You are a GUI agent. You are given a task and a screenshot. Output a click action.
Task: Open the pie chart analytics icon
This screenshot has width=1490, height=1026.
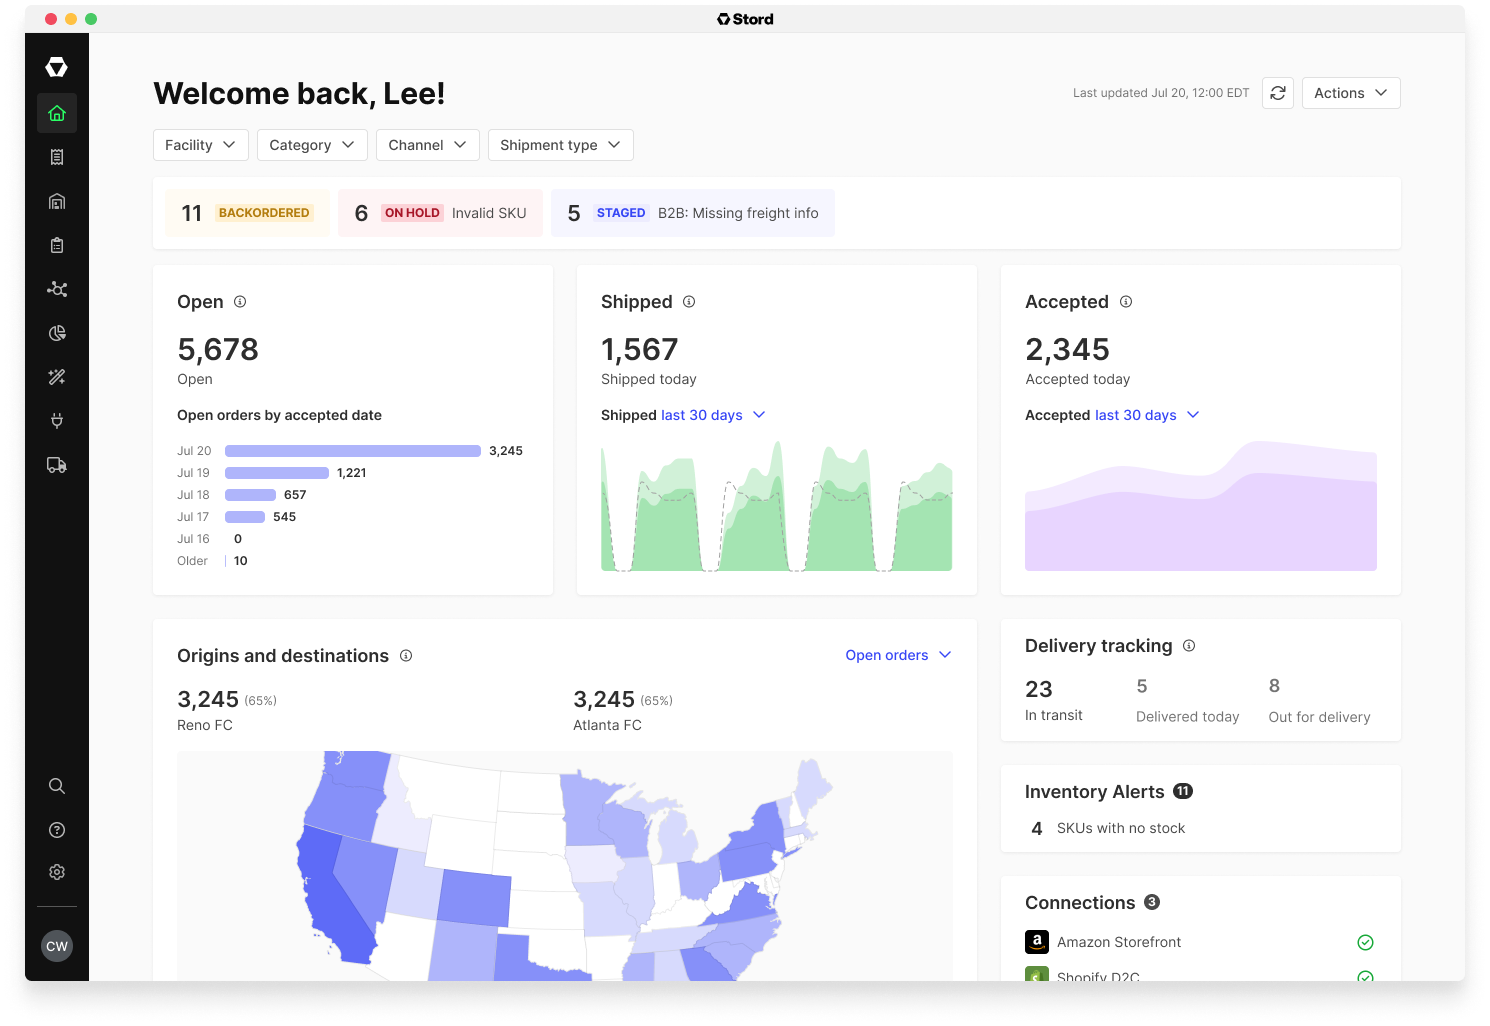[x=57, y=333]
